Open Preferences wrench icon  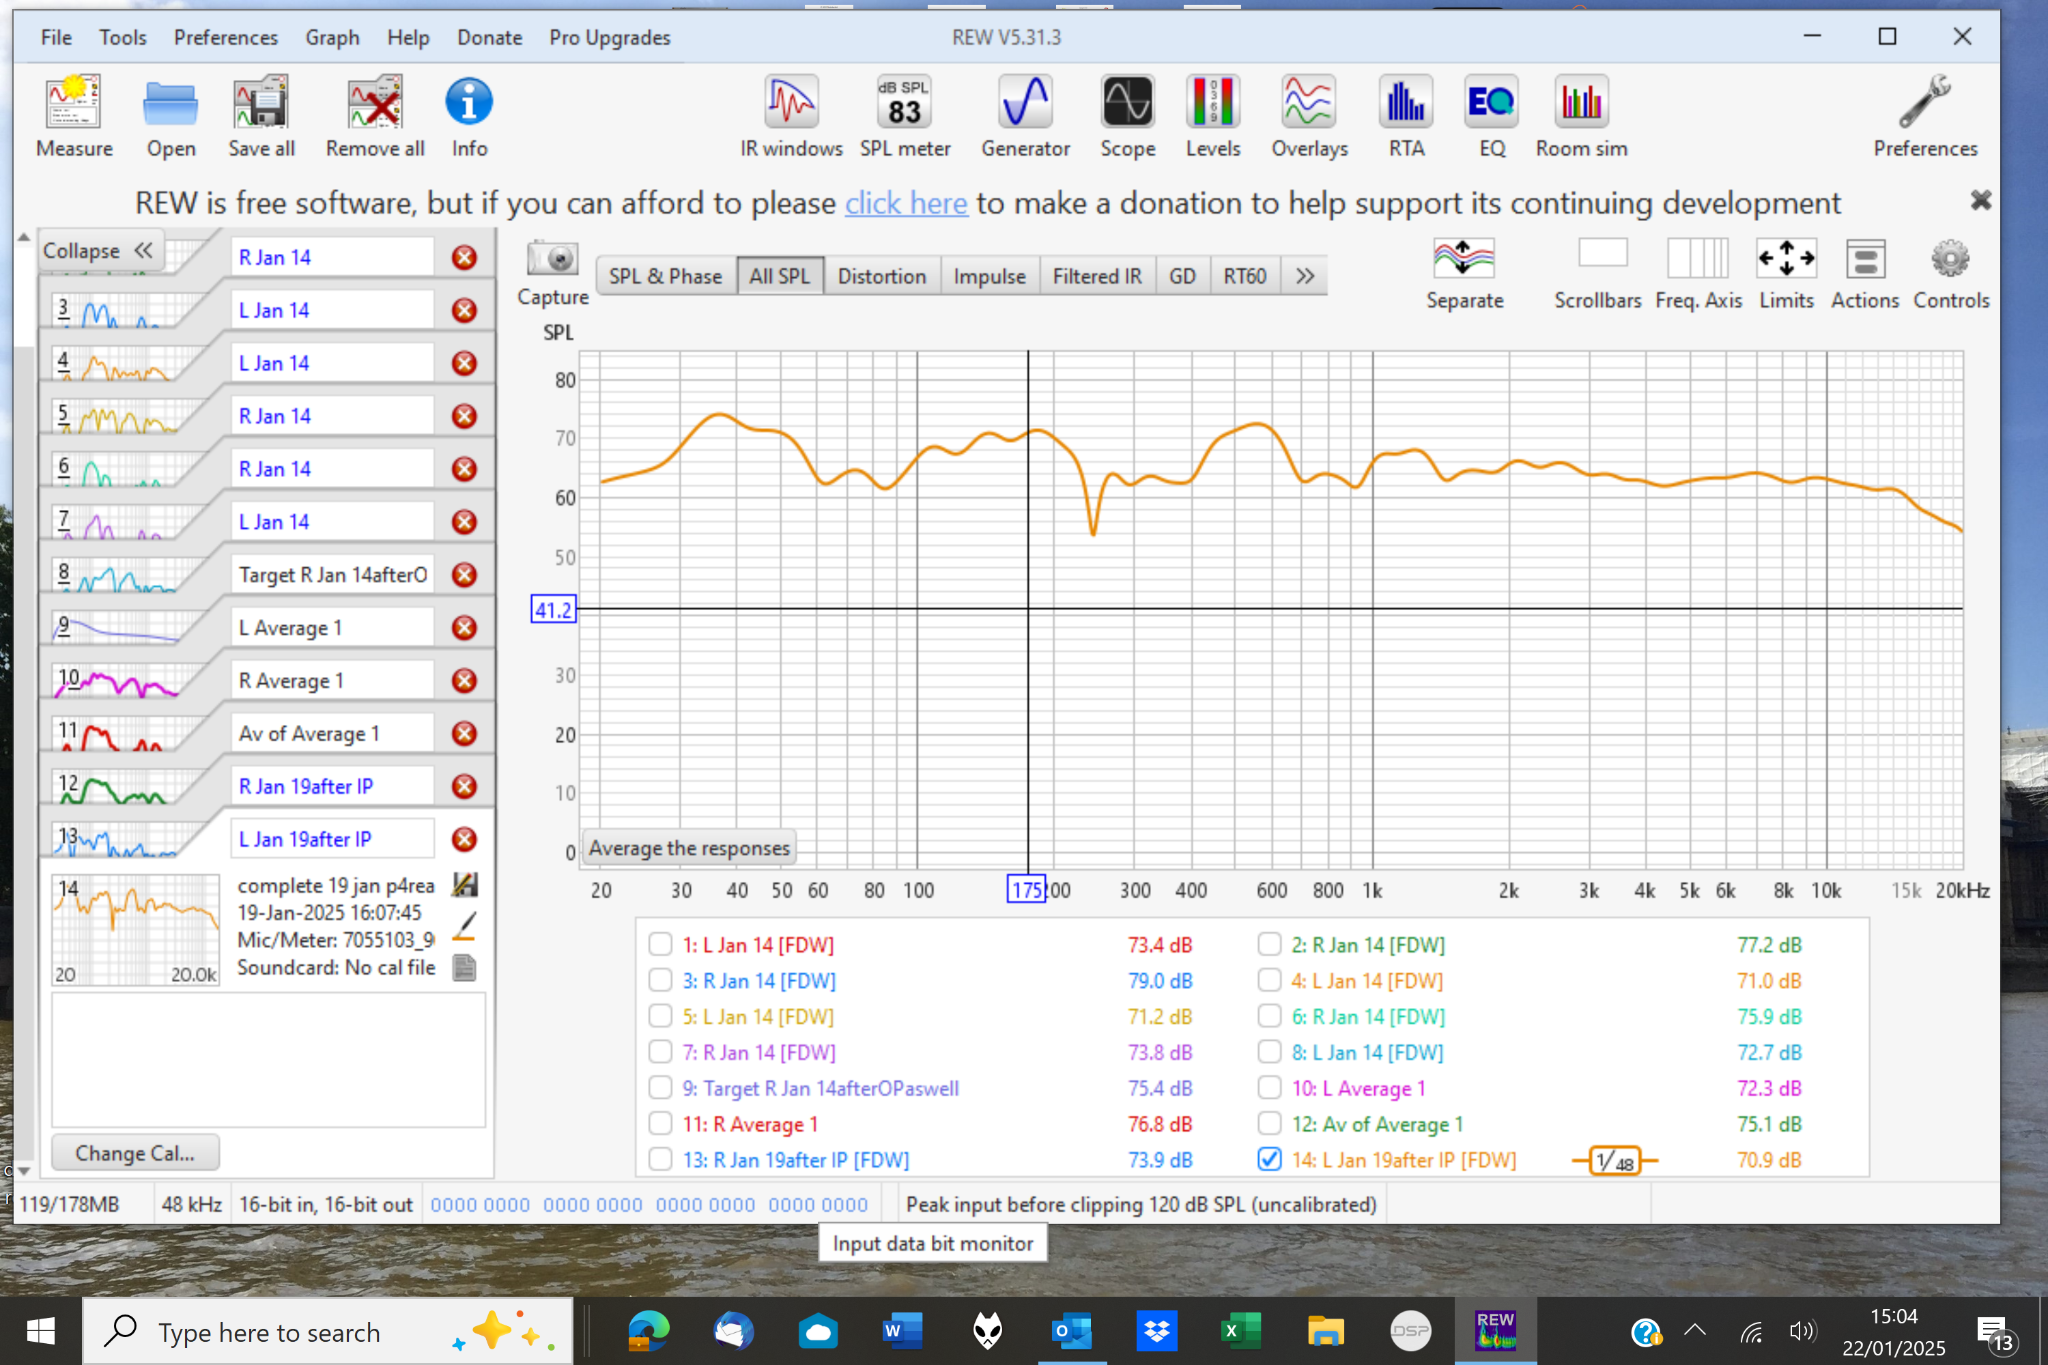click(x=1925, y=116)
